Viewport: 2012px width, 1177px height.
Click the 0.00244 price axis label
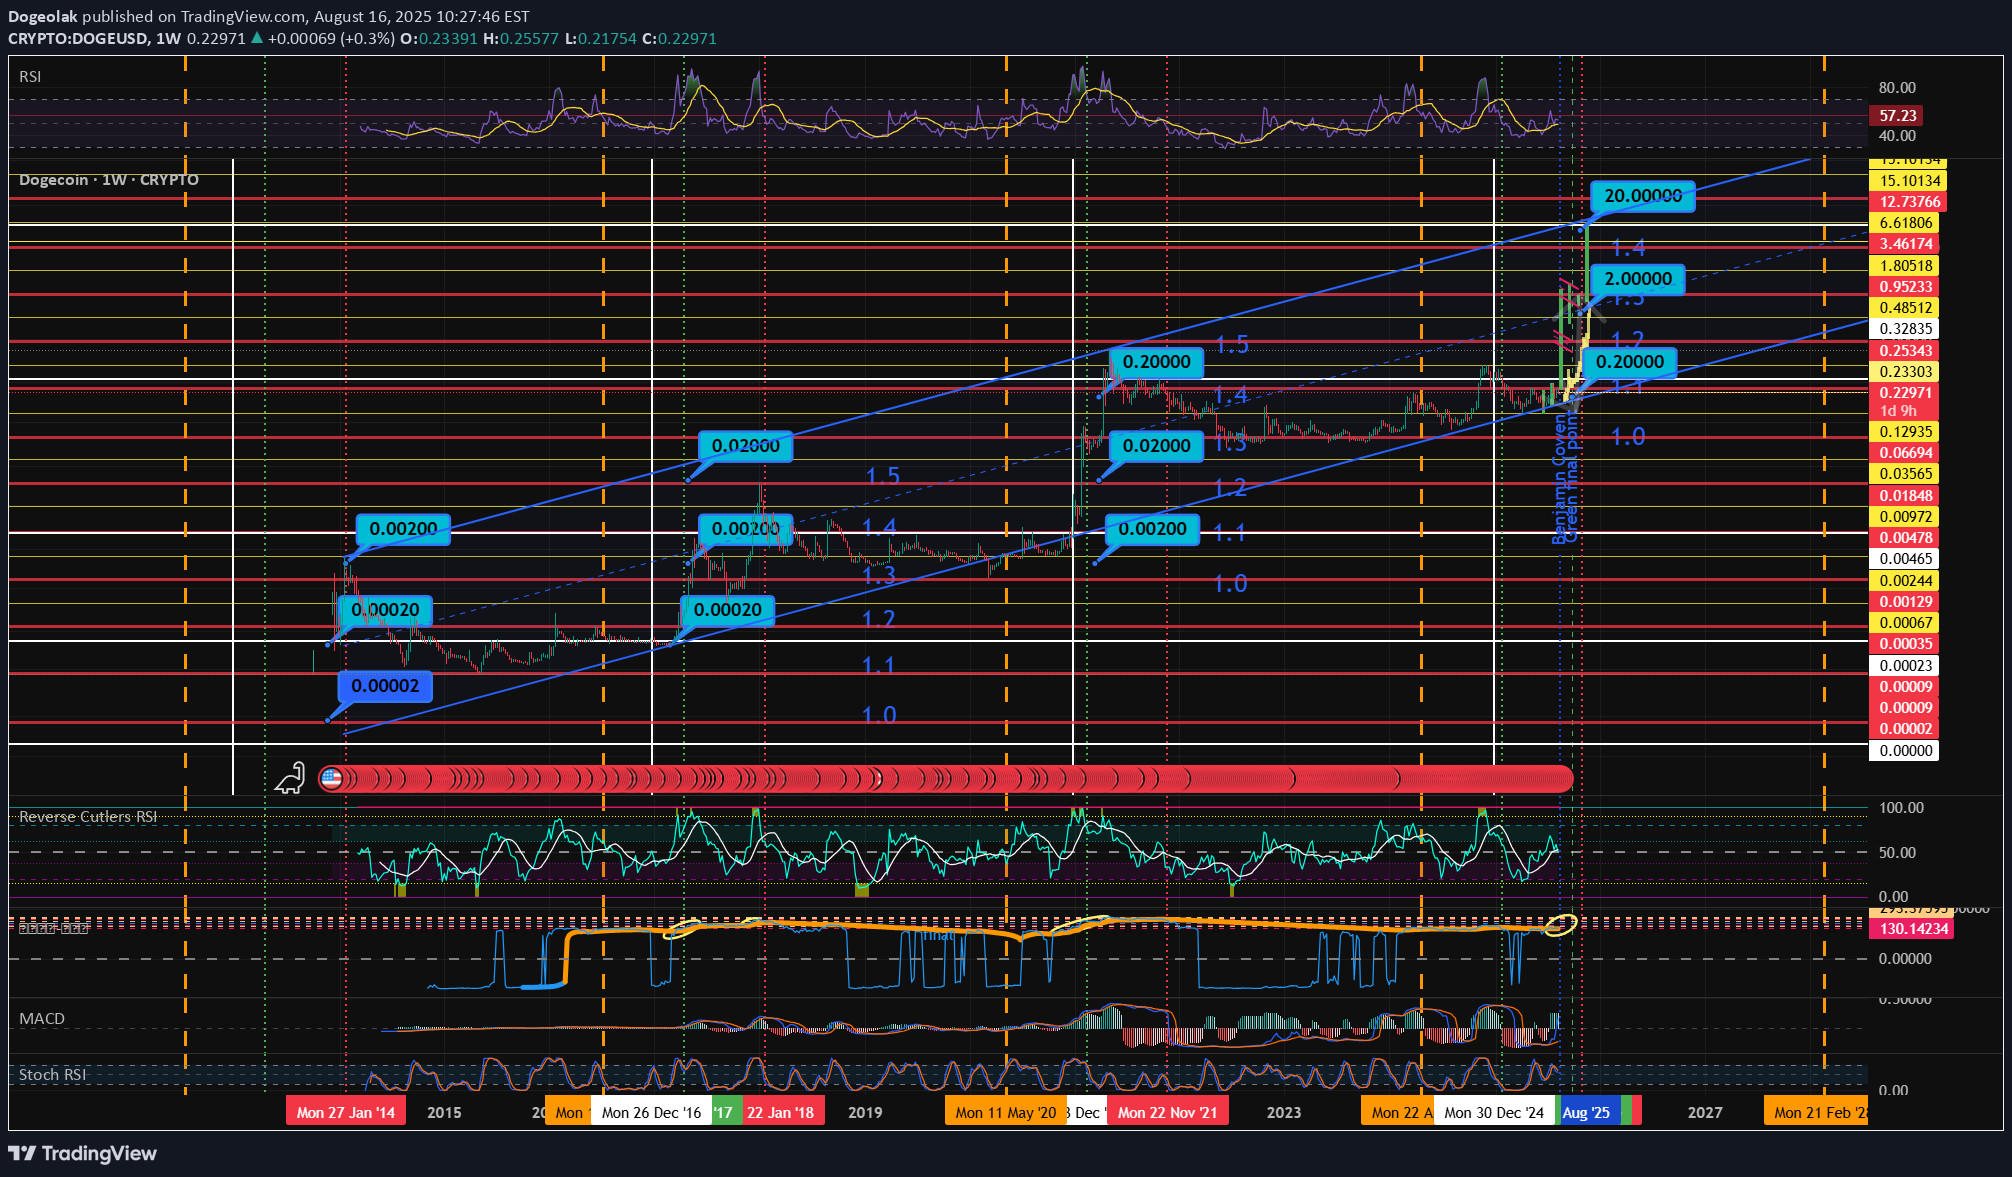1904,581
